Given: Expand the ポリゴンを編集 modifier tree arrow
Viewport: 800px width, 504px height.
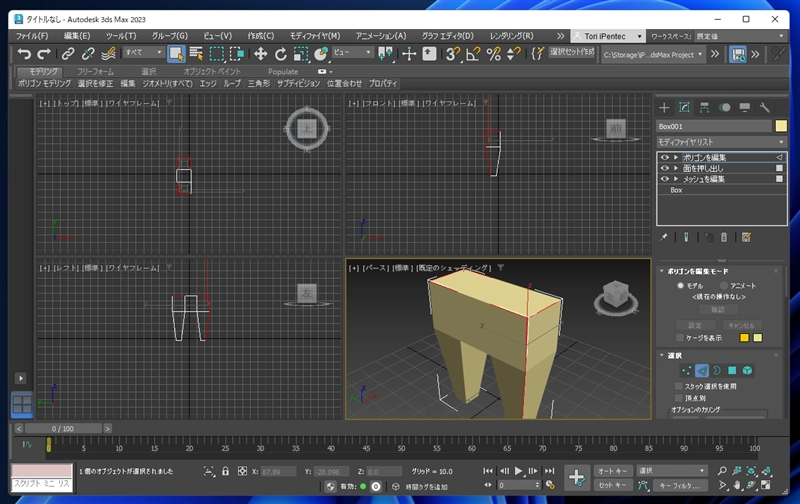Looking at the screenshot, I should (676, 157).
